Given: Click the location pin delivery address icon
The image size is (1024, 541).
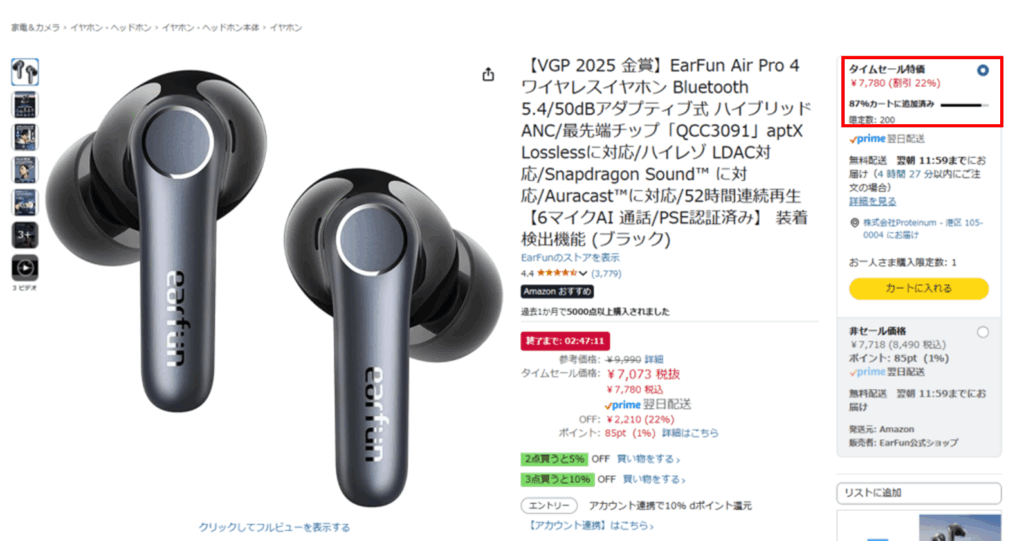Looking at the screenshot, I should [854, 223].
